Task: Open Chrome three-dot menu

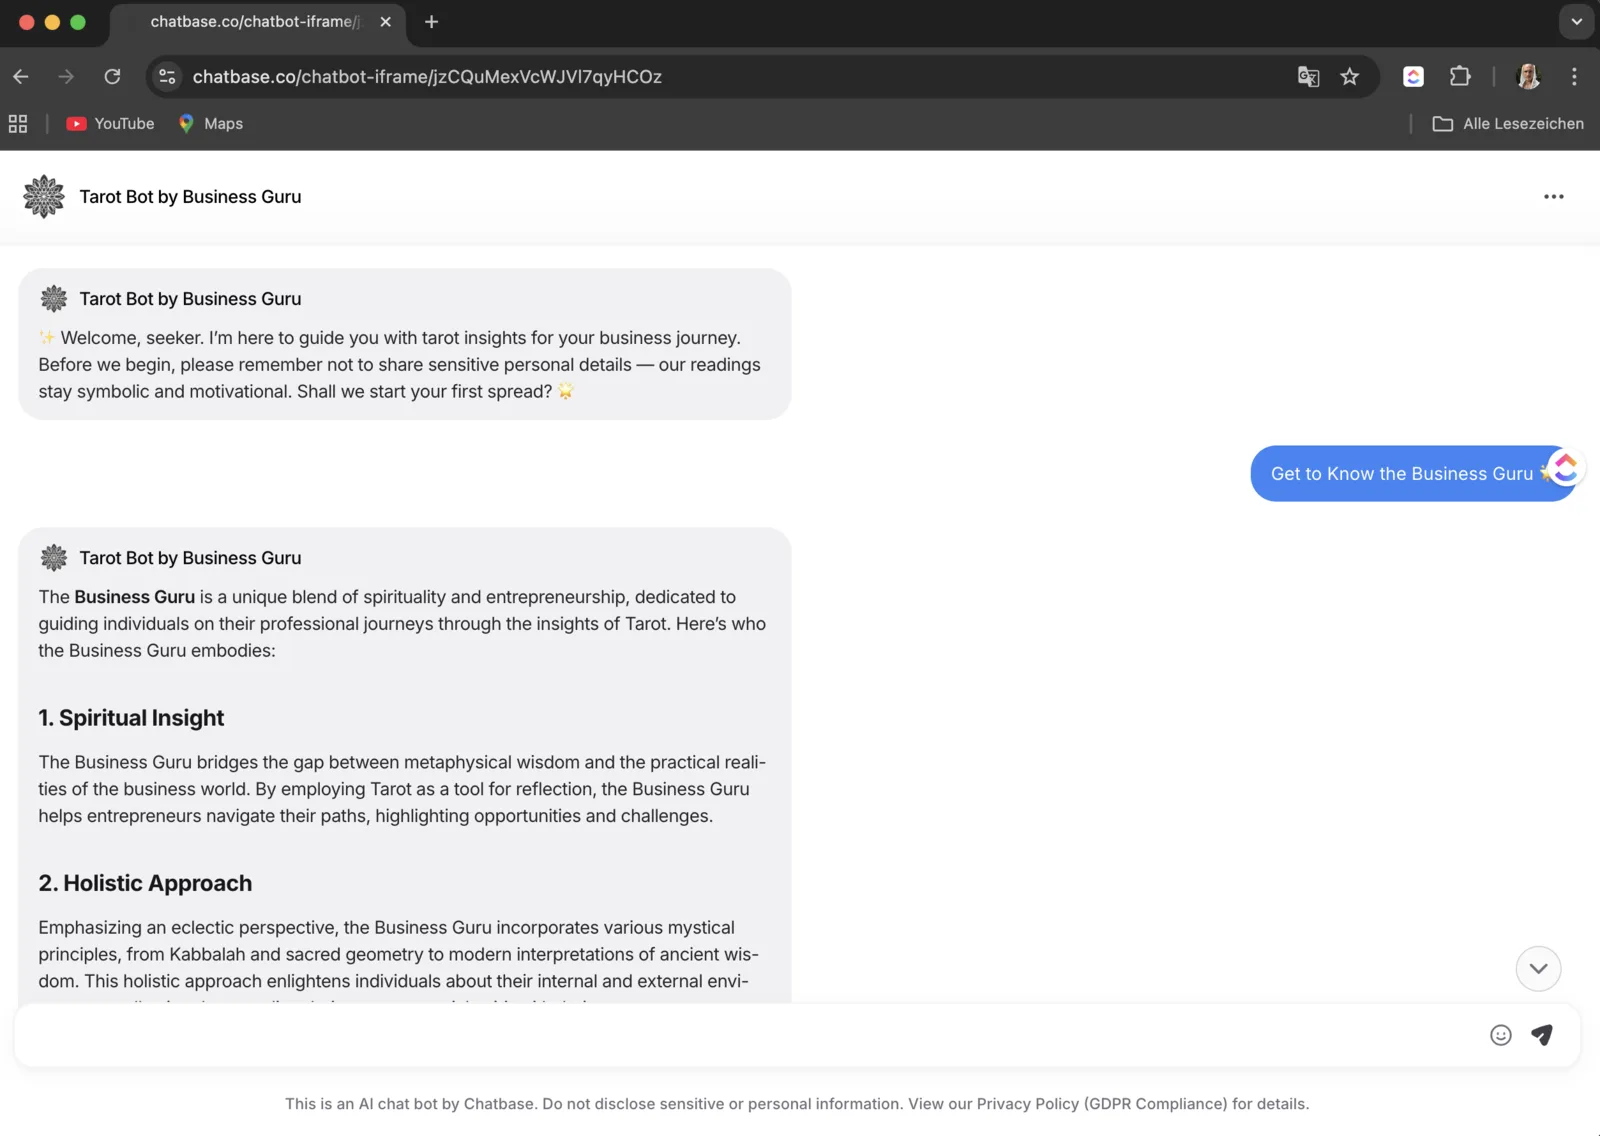Action: click(x=1574, y=77)
